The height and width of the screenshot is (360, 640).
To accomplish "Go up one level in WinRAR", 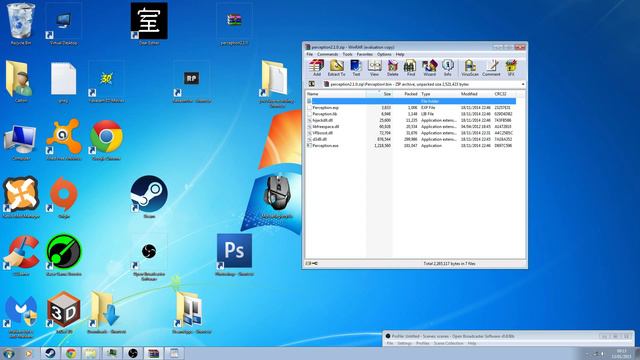I will pyautogui.click(x=311, y=84).
